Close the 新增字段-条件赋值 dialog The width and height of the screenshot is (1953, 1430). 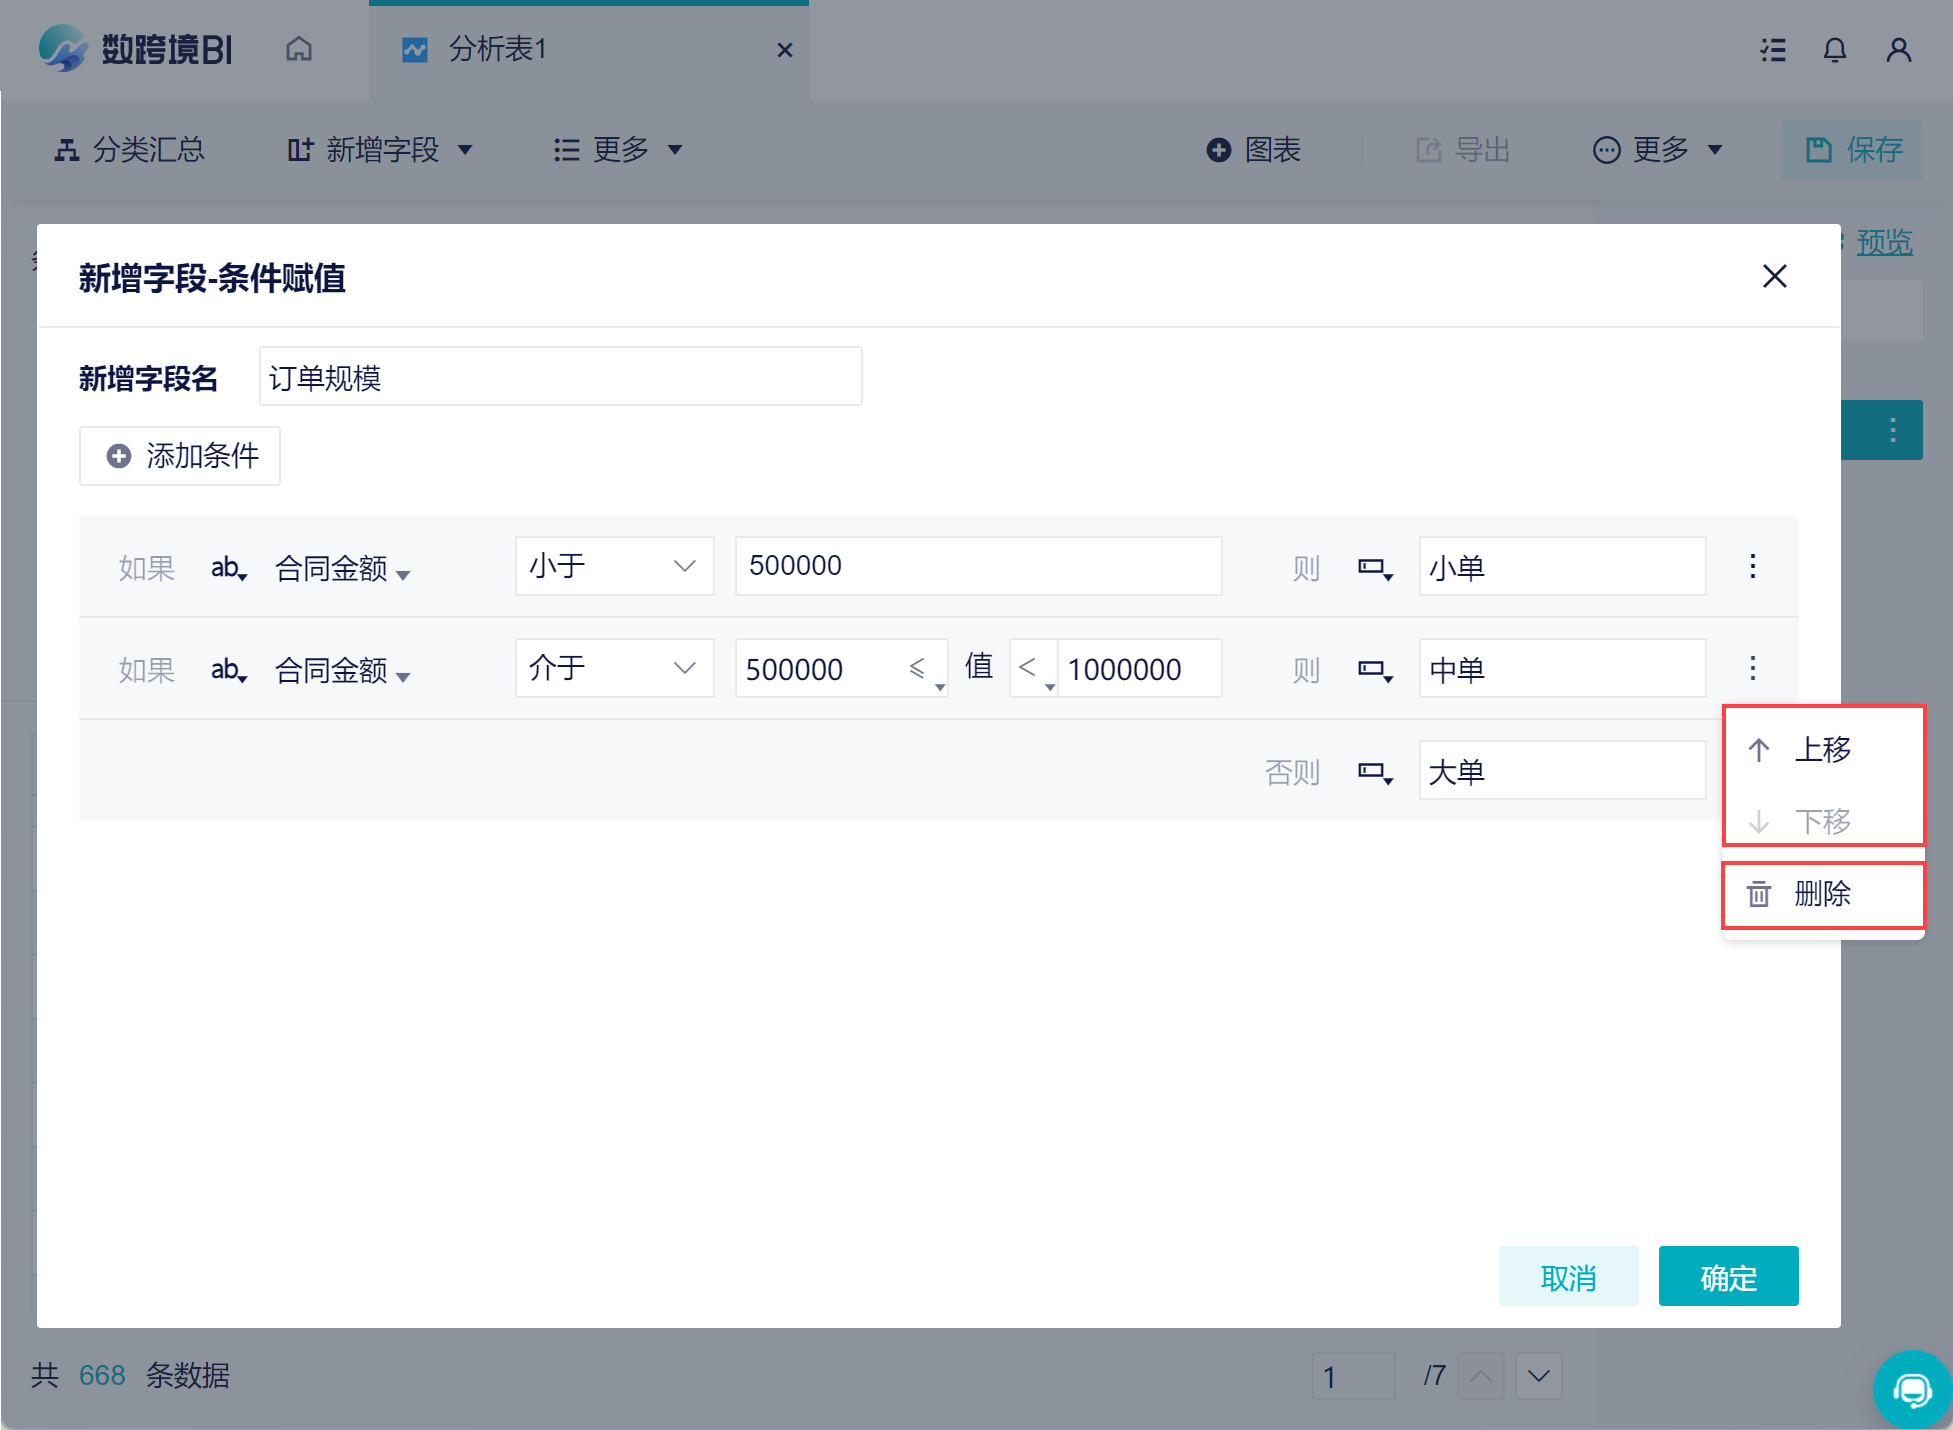tap(1774, 276)
